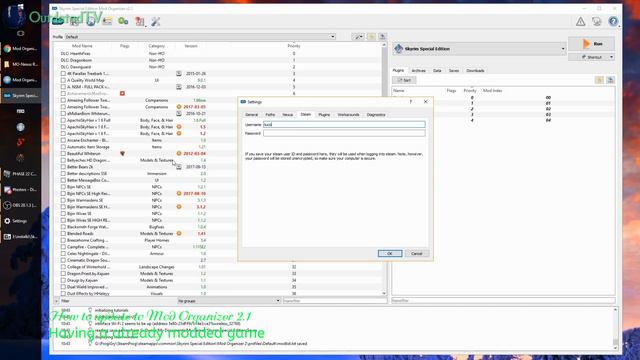640x360 pixels.
Task: Click the create backup icon above plugin list
Action: click(610, 80)
